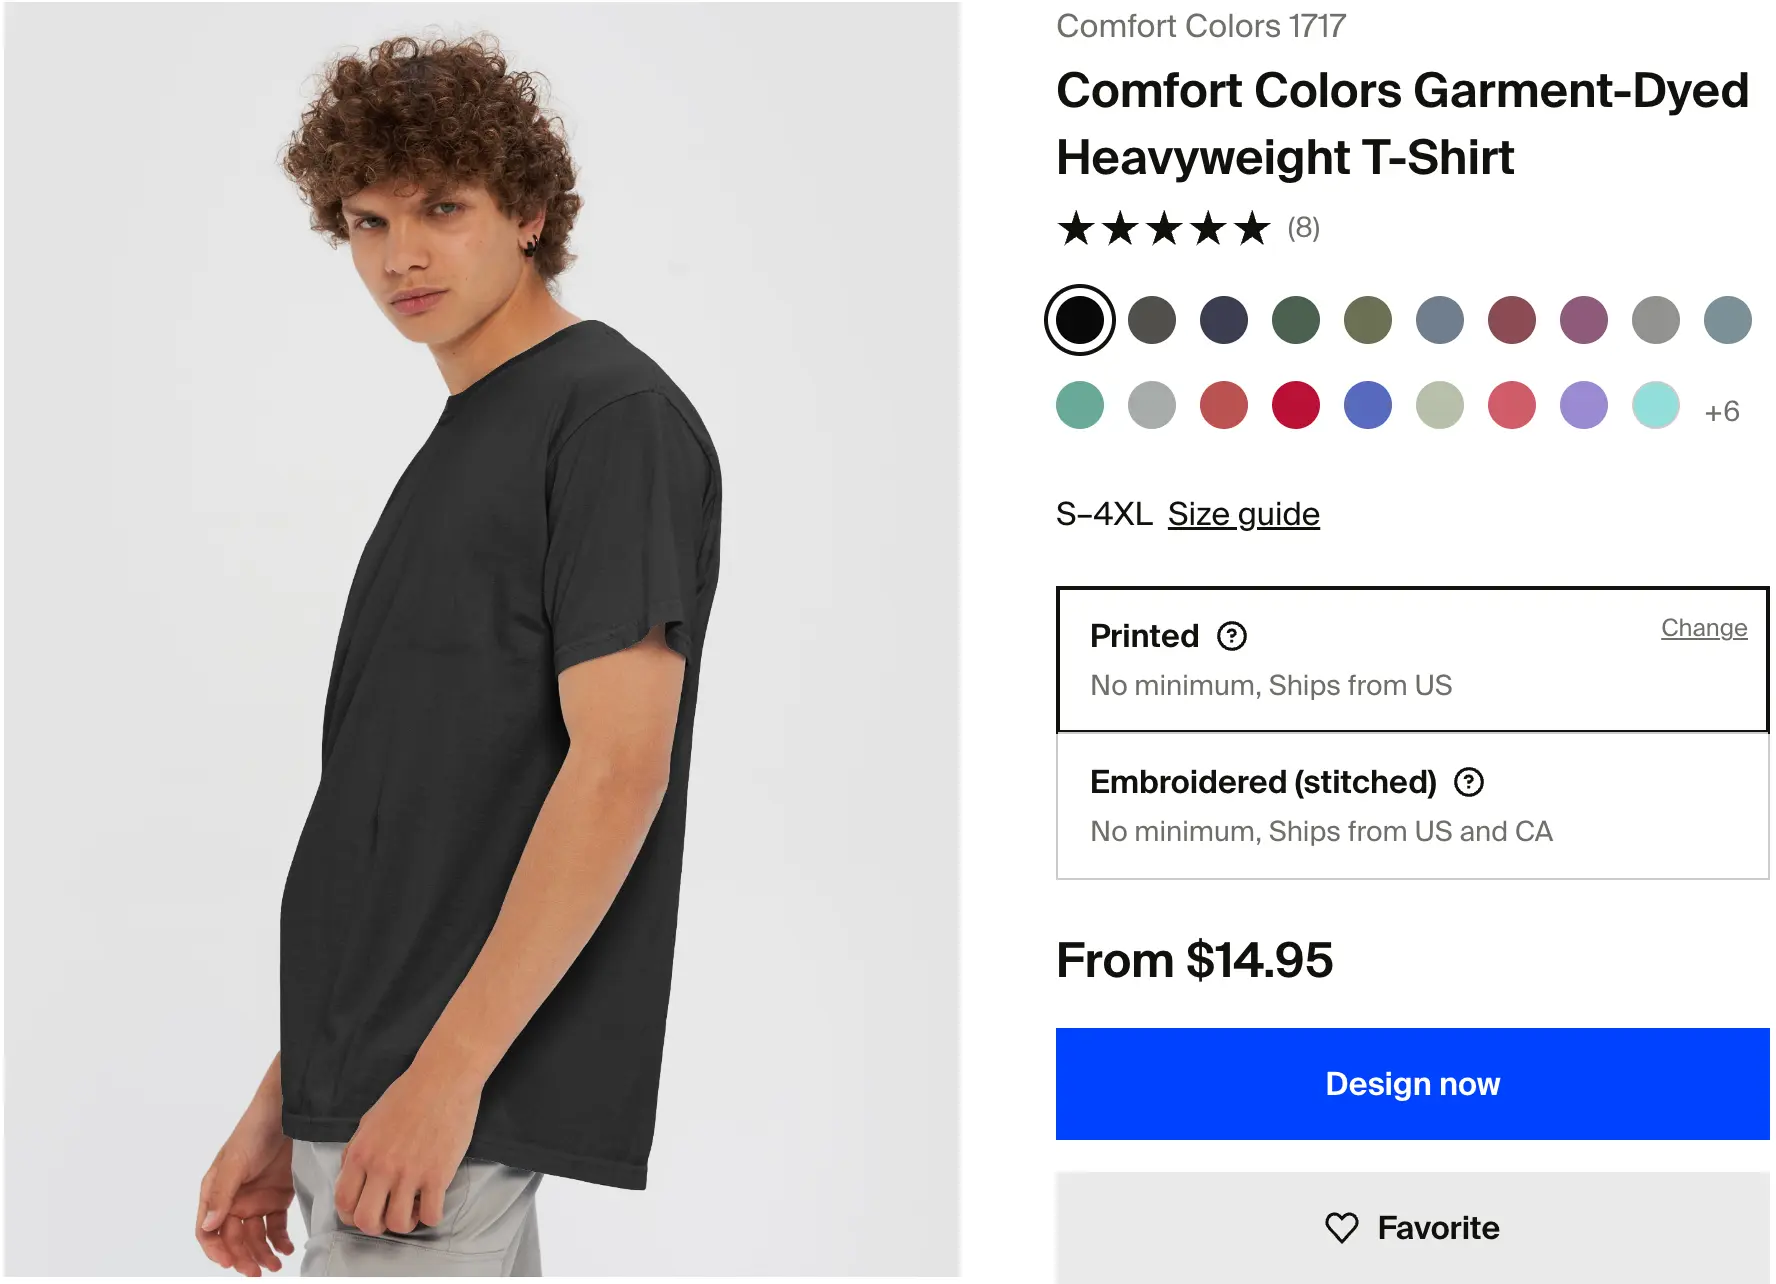Pick the navy blue color swatch
Viewport: 1776px width, 1284px height.
tap(1224, 320)
